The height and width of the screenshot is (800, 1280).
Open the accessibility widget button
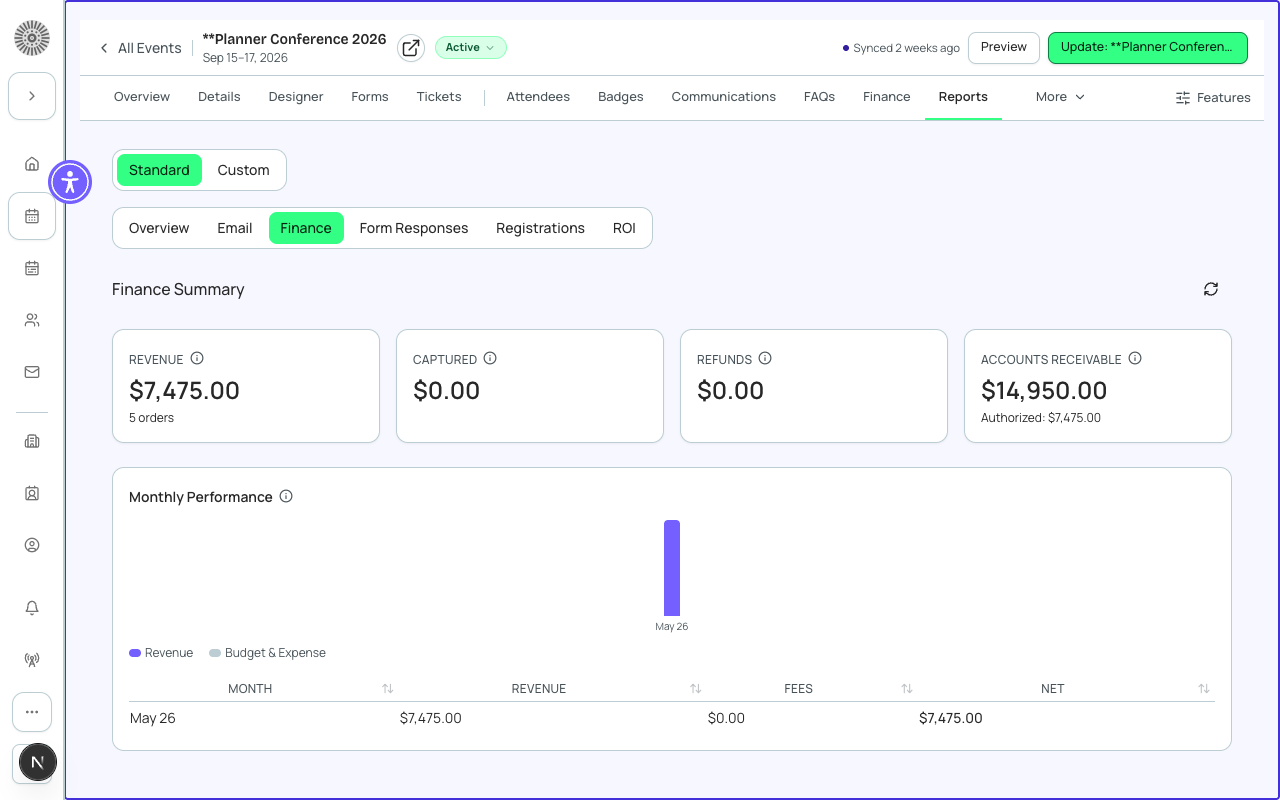pyautogui.click(x=69, y=182)
